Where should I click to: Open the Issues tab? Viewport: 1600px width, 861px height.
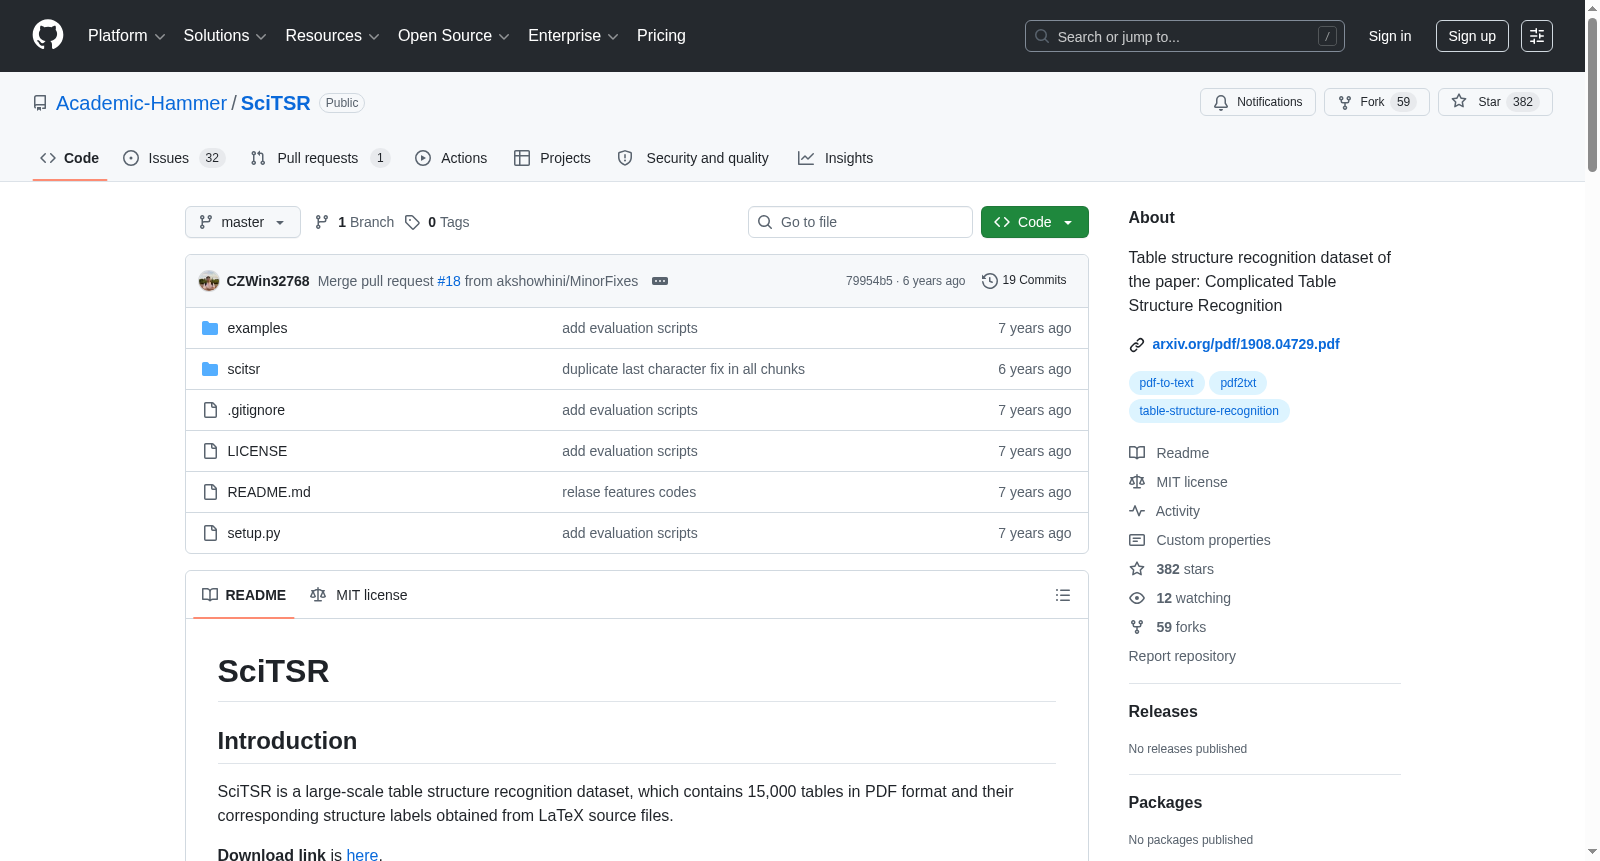174,158
